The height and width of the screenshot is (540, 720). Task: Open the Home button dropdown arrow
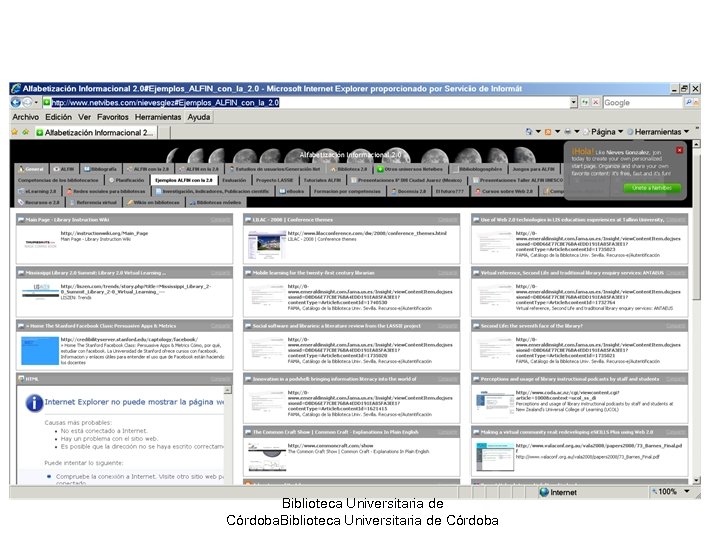[538, 132]
